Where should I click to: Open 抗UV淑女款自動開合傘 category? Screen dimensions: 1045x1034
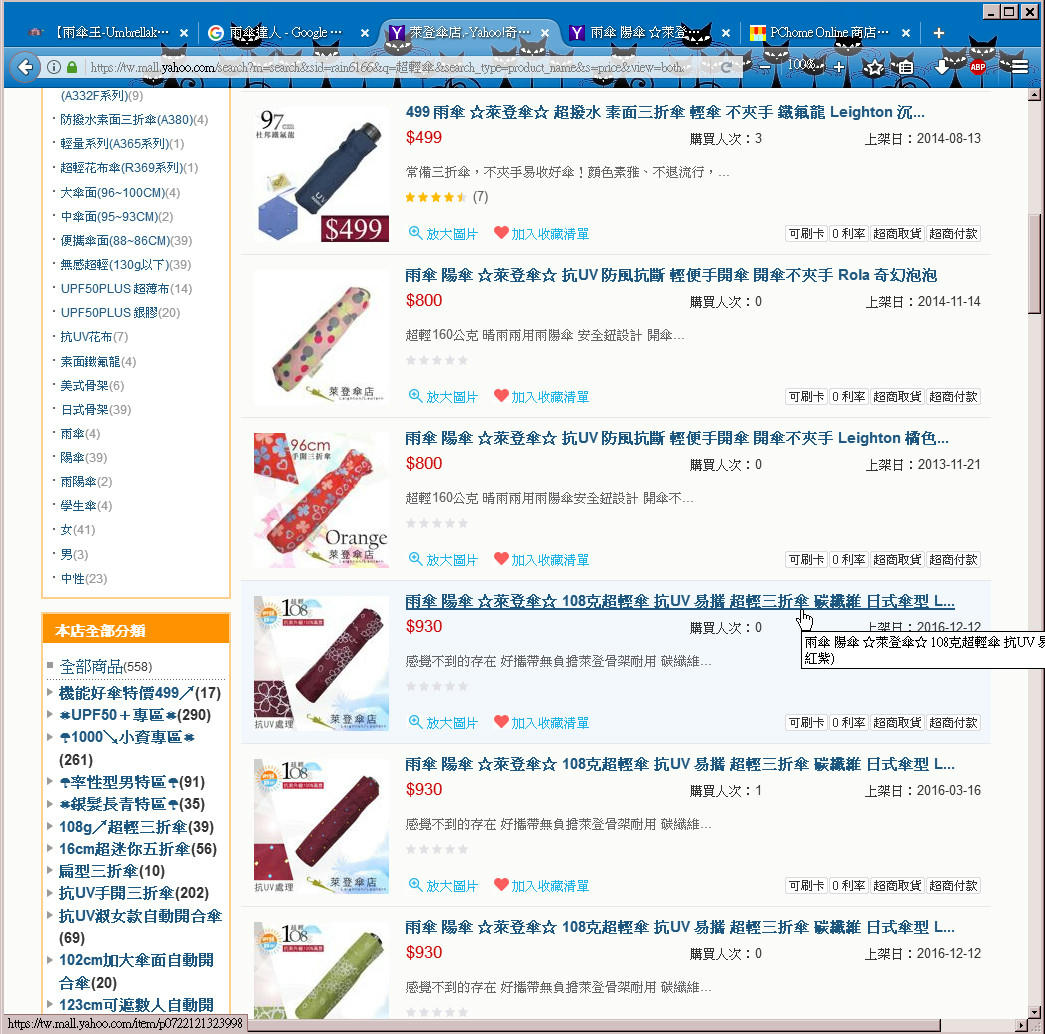click(140, 927)
